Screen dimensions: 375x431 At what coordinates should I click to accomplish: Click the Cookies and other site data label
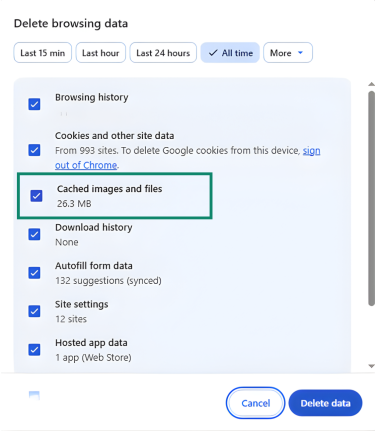(115, 136)
